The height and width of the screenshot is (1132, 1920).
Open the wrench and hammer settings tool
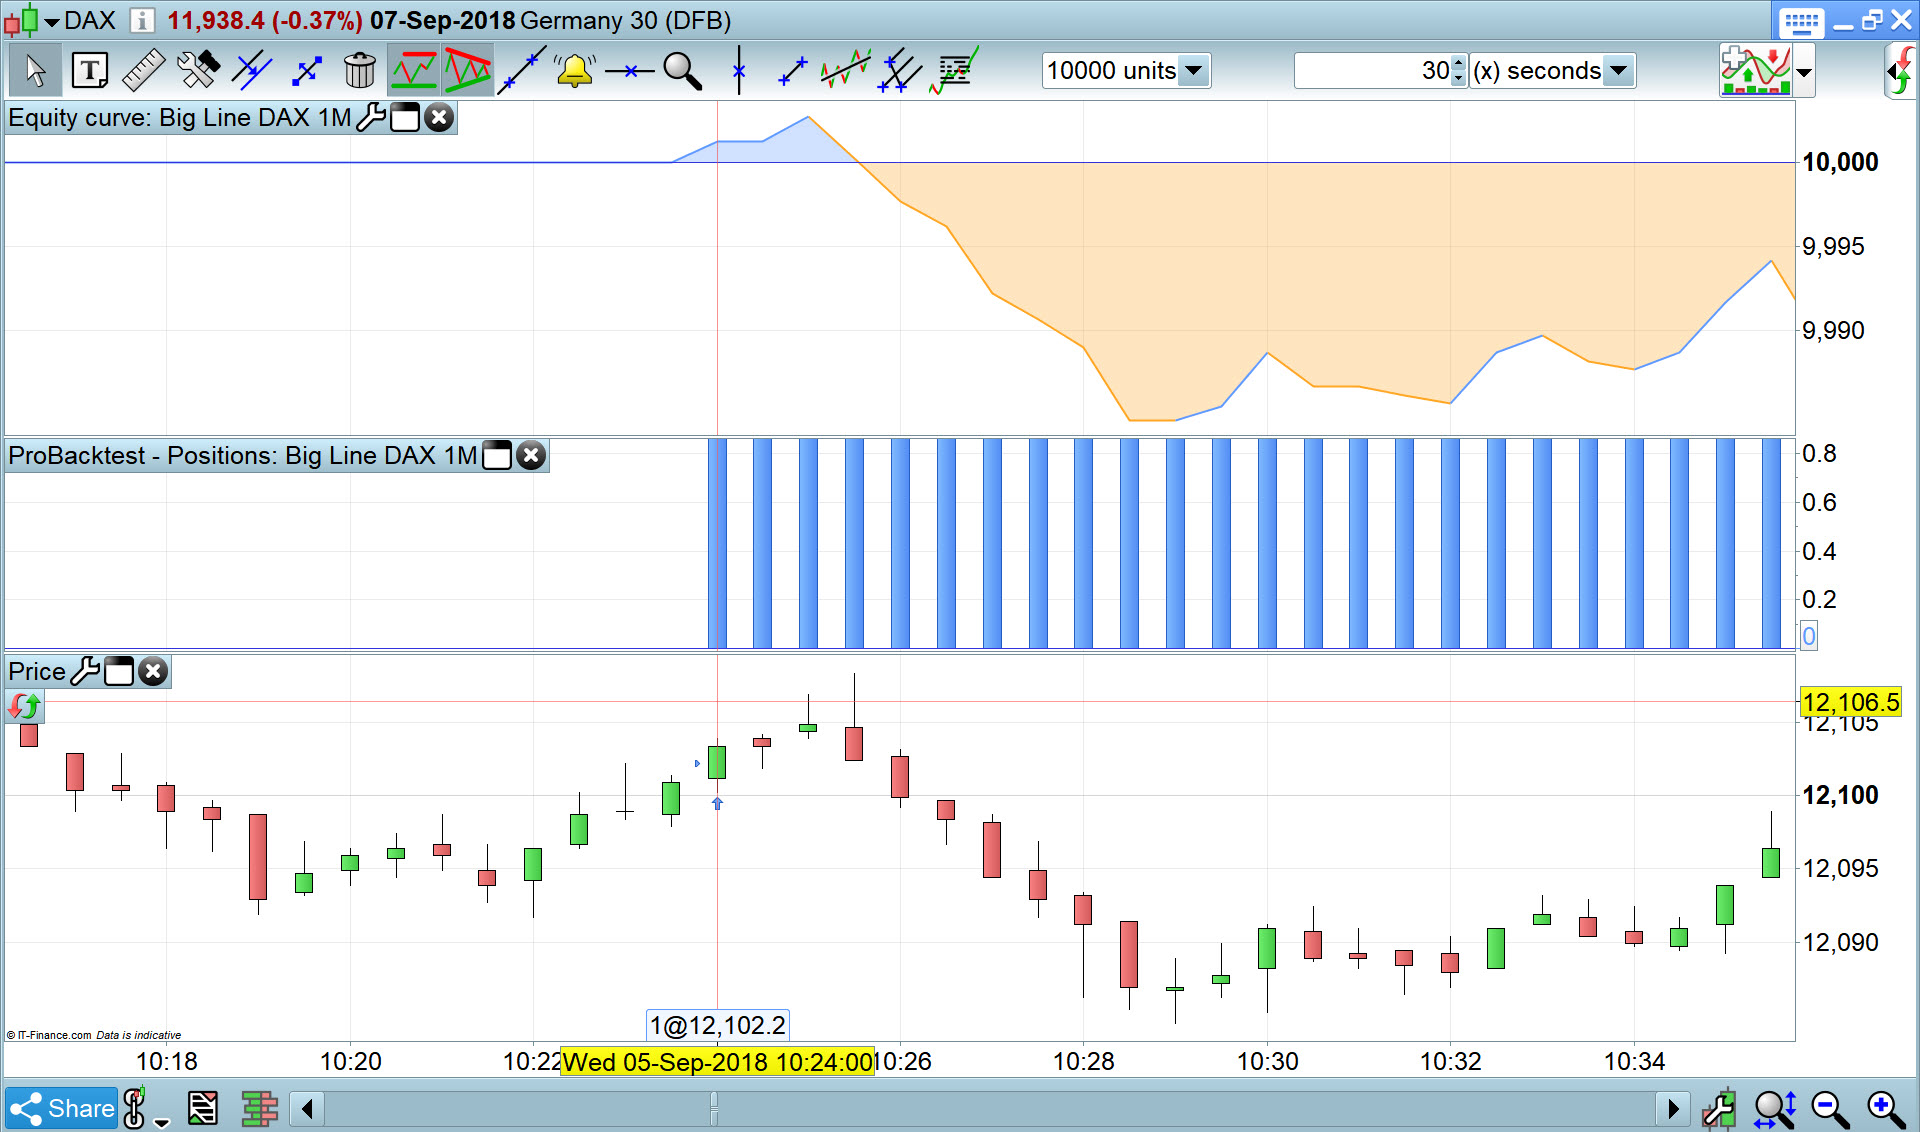197,71
